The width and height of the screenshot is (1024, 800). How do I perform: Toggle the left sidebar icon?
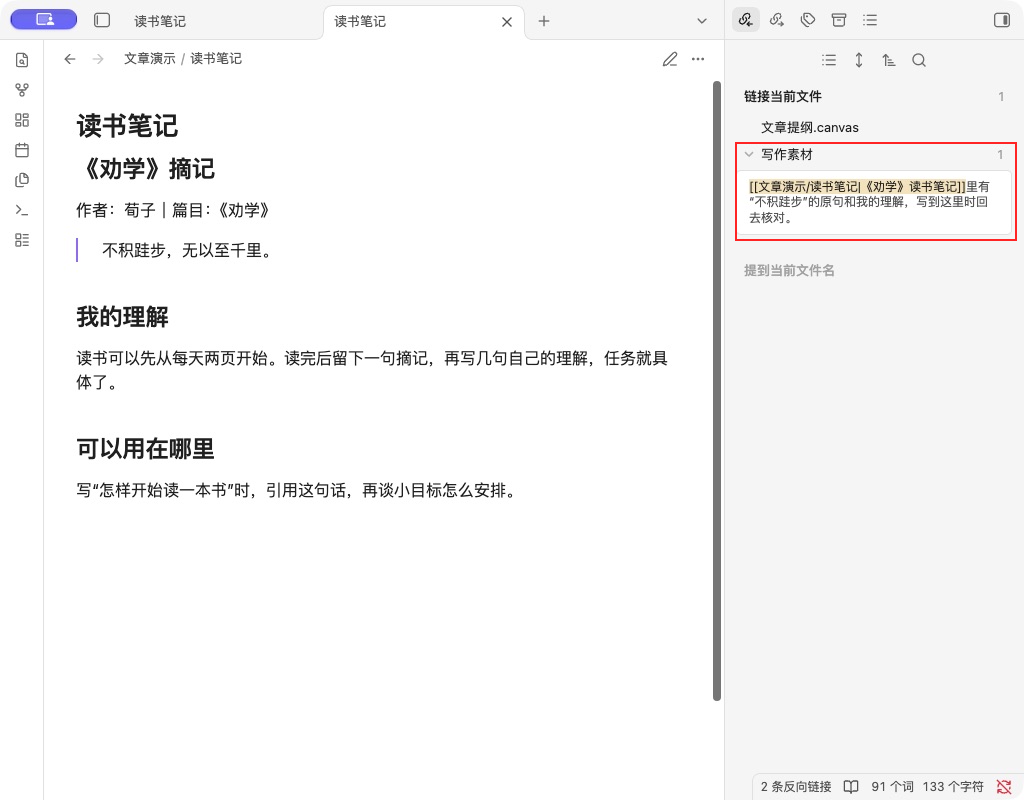point(102,20)
